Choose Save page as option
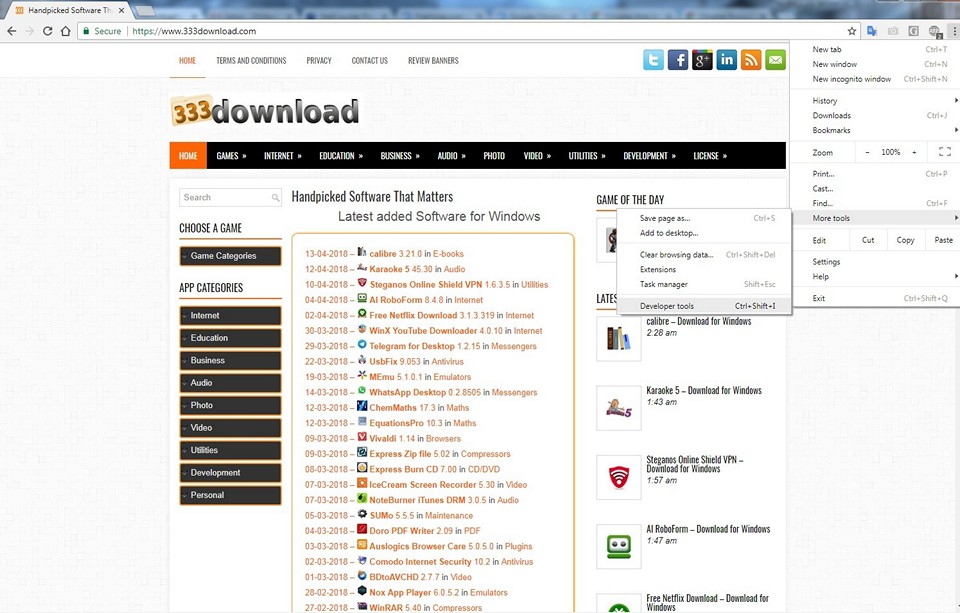Image resolution: width=960 pixels, height=613 pixels. click(x=704, y=218)
